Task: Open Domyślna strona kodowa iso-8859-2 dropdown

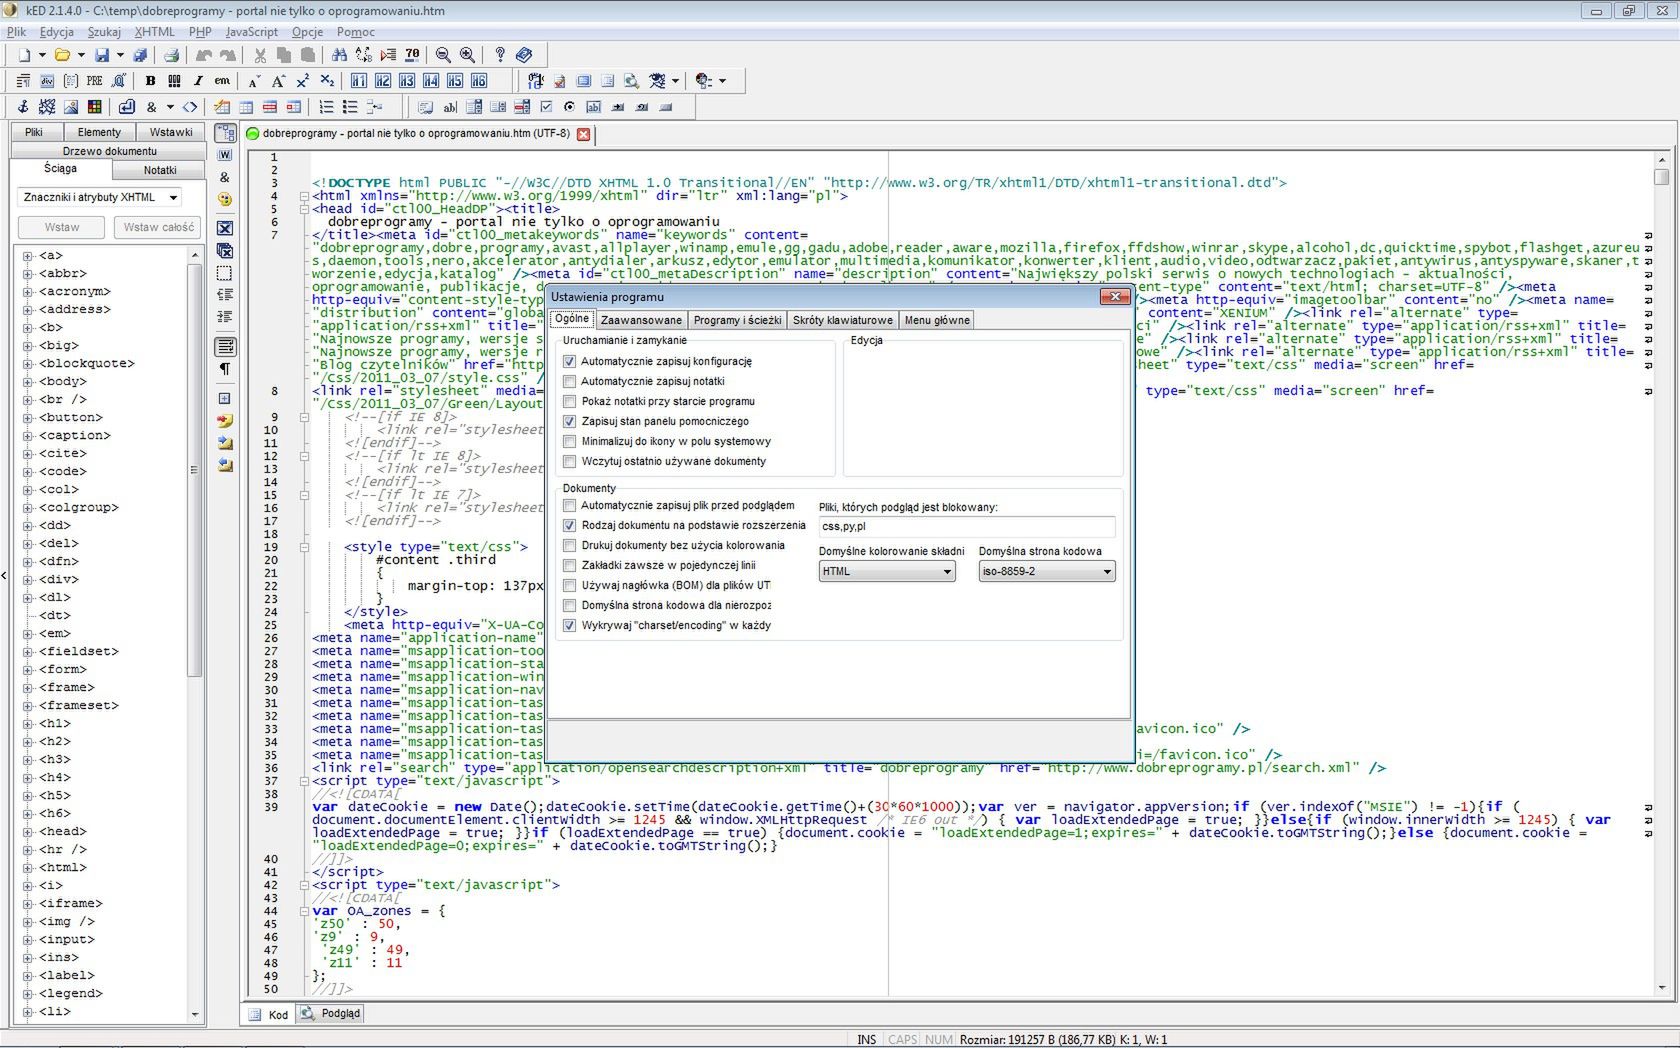Action: pyautogui.click(x=1047, y=572)
